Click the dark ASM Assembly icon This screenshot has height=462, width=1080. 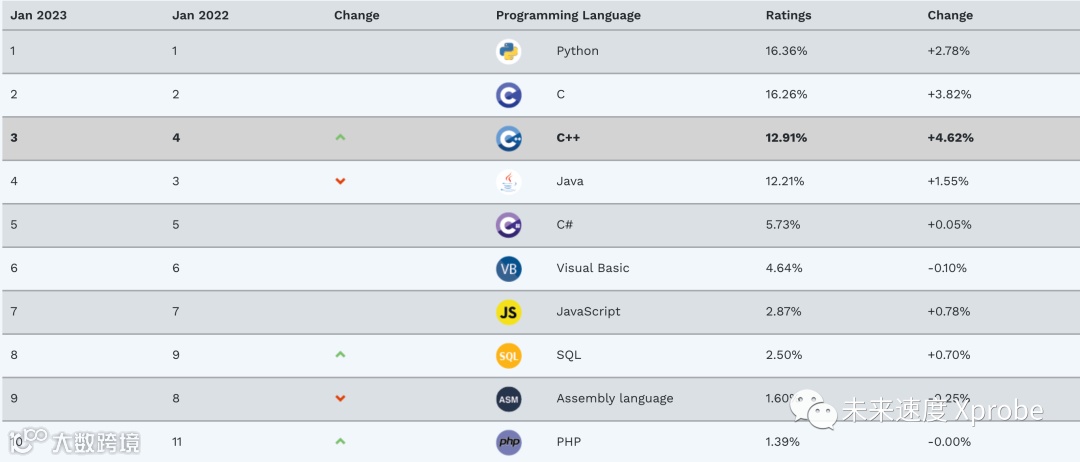[x=508, y=399]
